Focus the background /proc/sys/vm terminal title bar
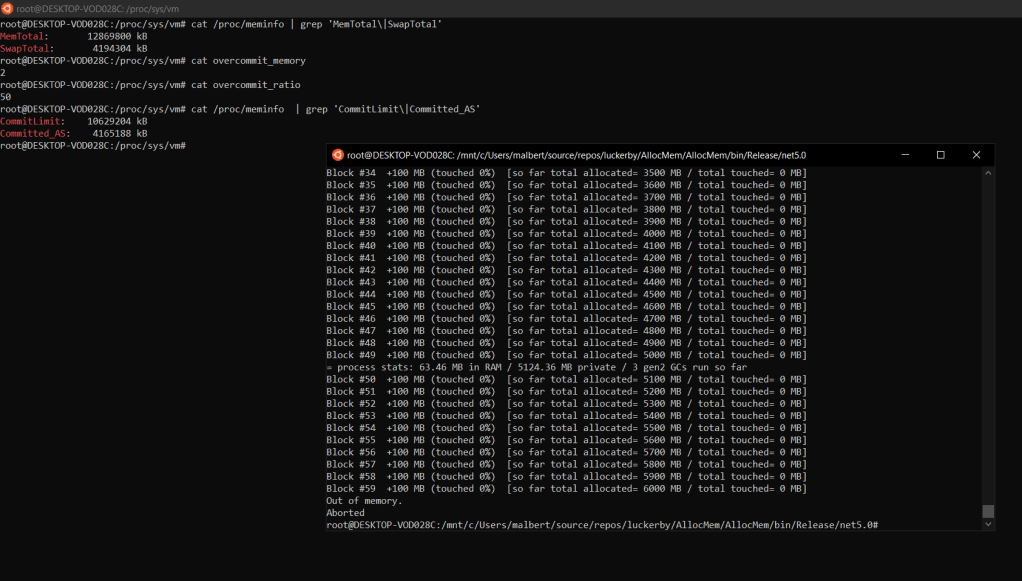This screenshot has height=581, width=1022. [500, 8]
